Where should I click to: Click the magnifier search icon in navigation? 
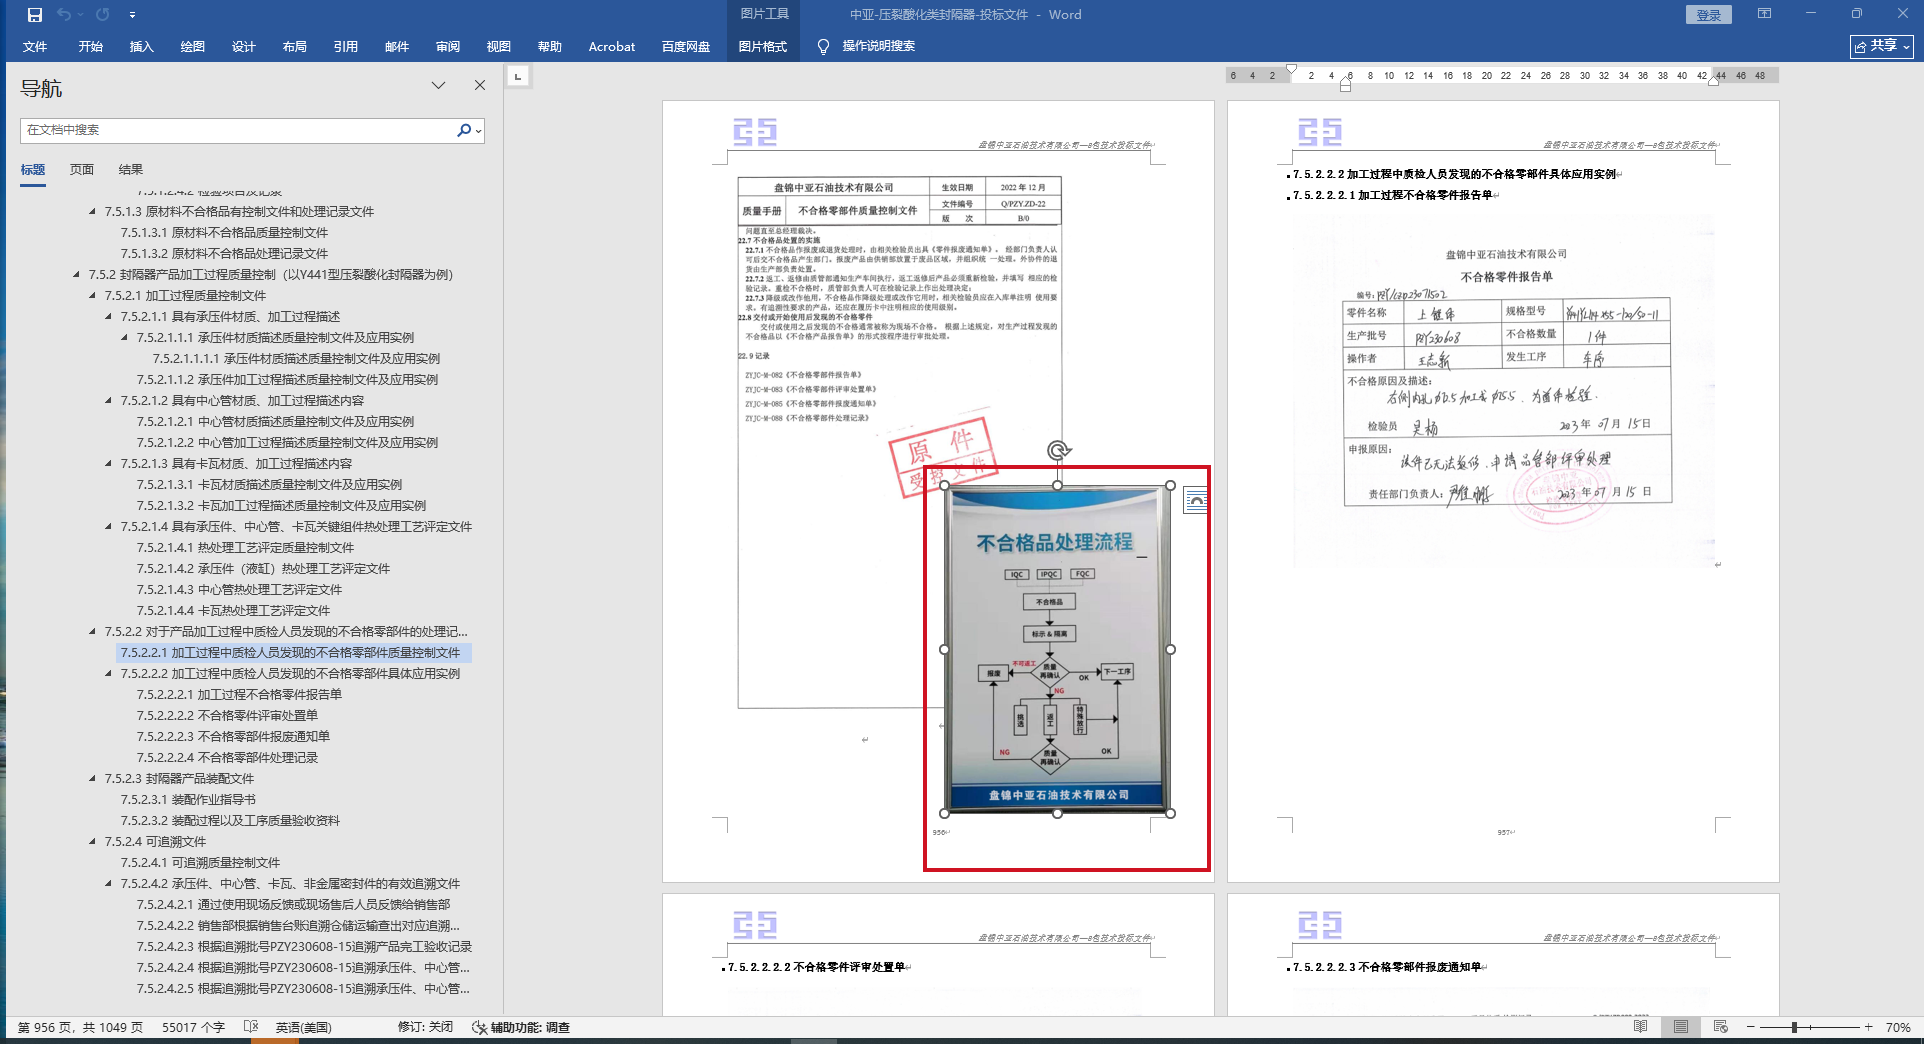click(x=464, y=130)
